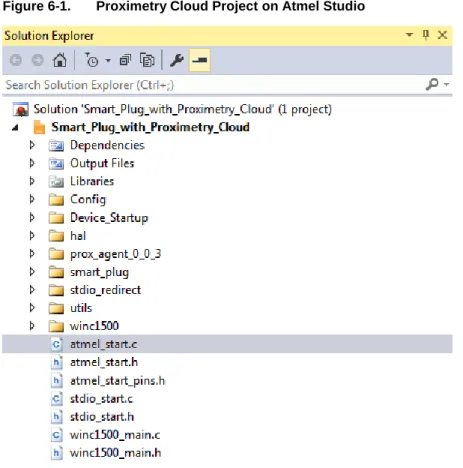Select the Libraries label text

(92, 181)
